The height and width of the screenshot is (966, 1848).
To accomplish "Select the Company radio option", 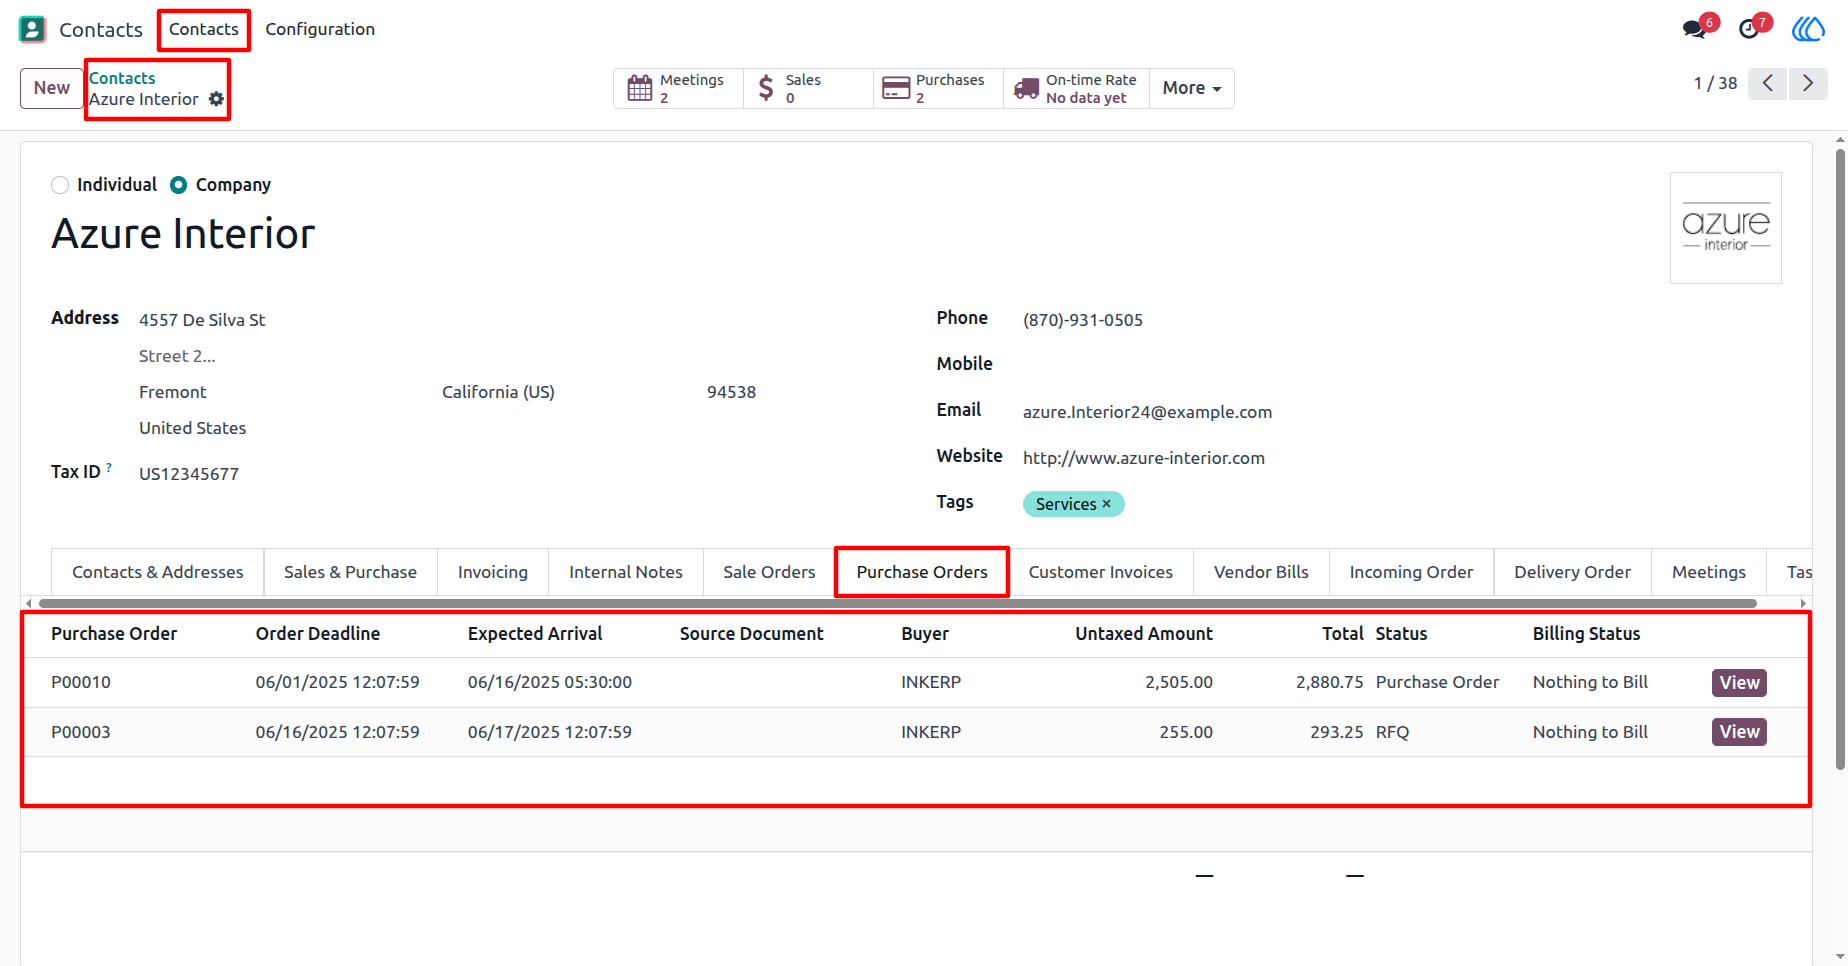I will coord(178,185).
